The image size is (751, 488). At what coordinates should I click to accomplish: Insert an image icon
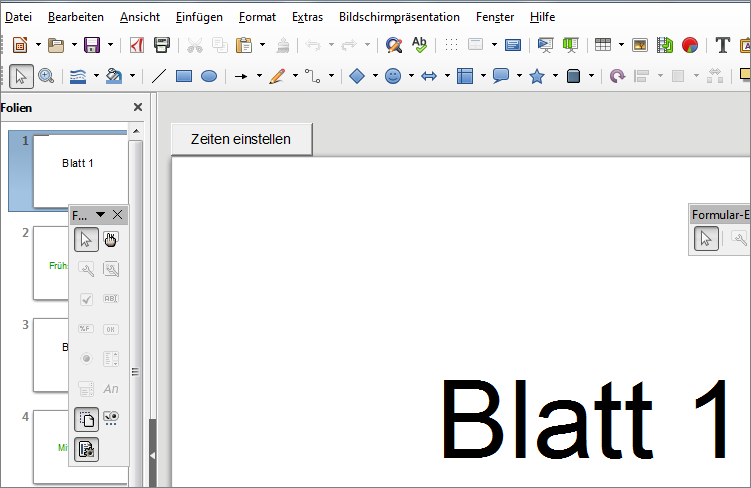tap(640, 45)
